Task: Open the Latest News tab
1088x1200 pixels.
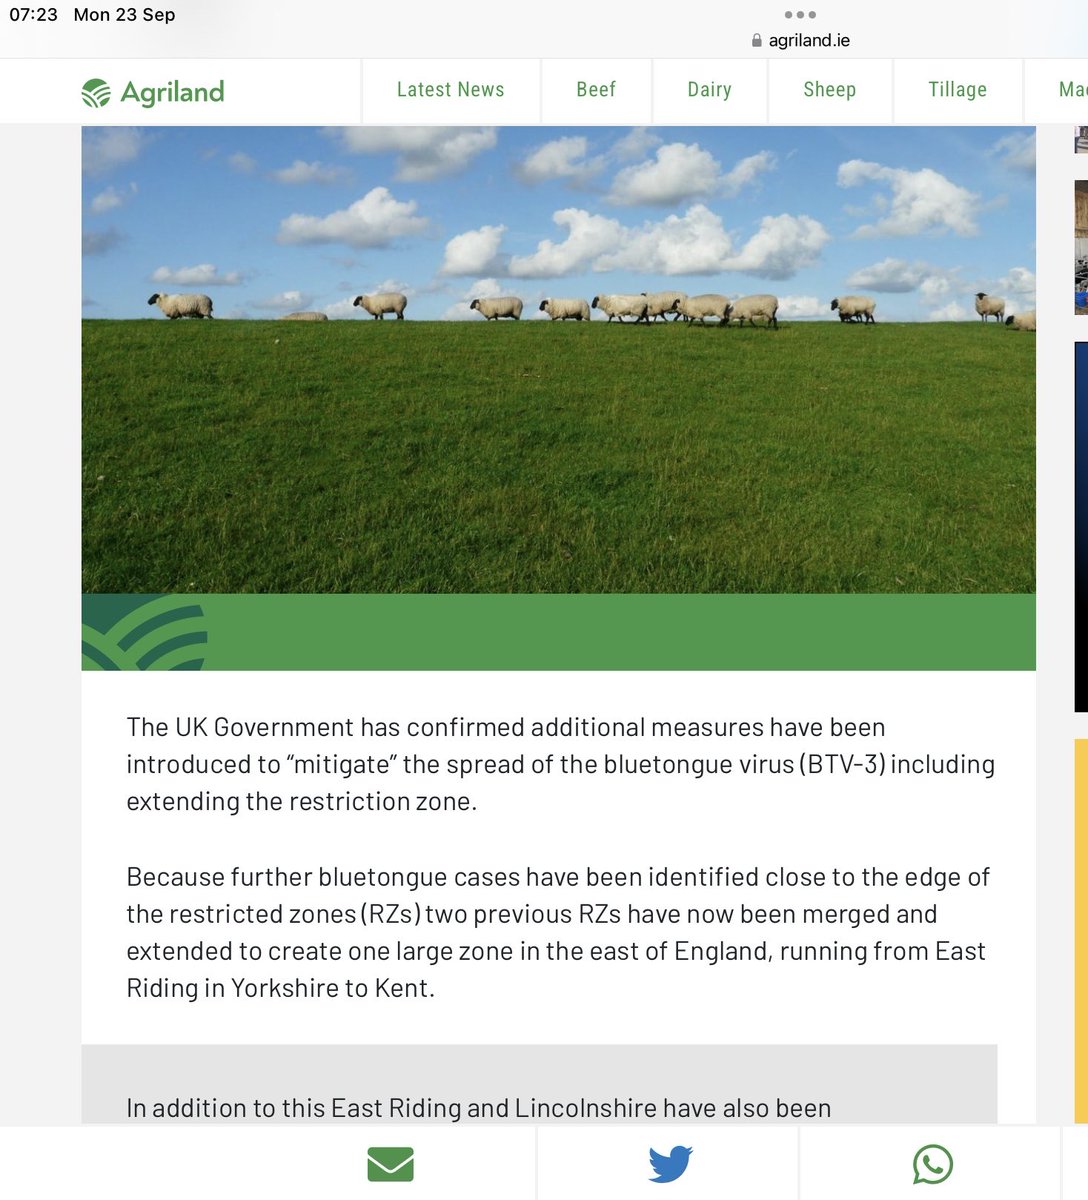Action: [451, 90]
